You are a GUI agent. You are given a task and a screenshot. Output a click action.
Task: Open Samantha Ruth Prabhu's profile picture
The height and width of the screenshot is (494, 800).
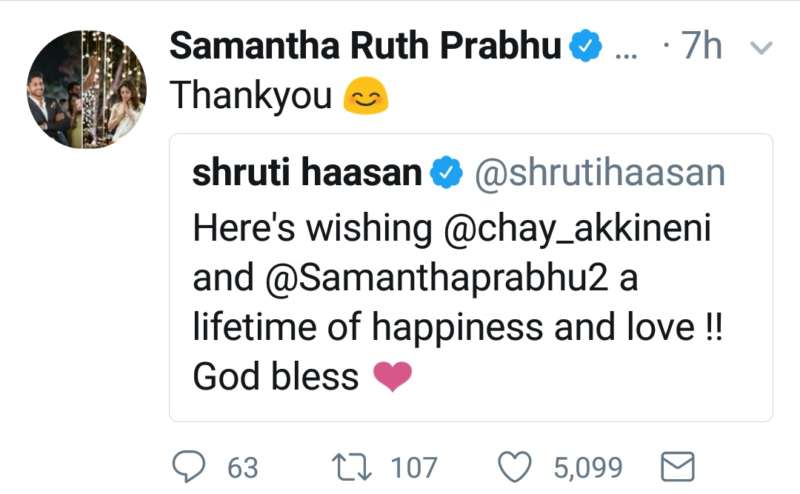tap(86, 89)
